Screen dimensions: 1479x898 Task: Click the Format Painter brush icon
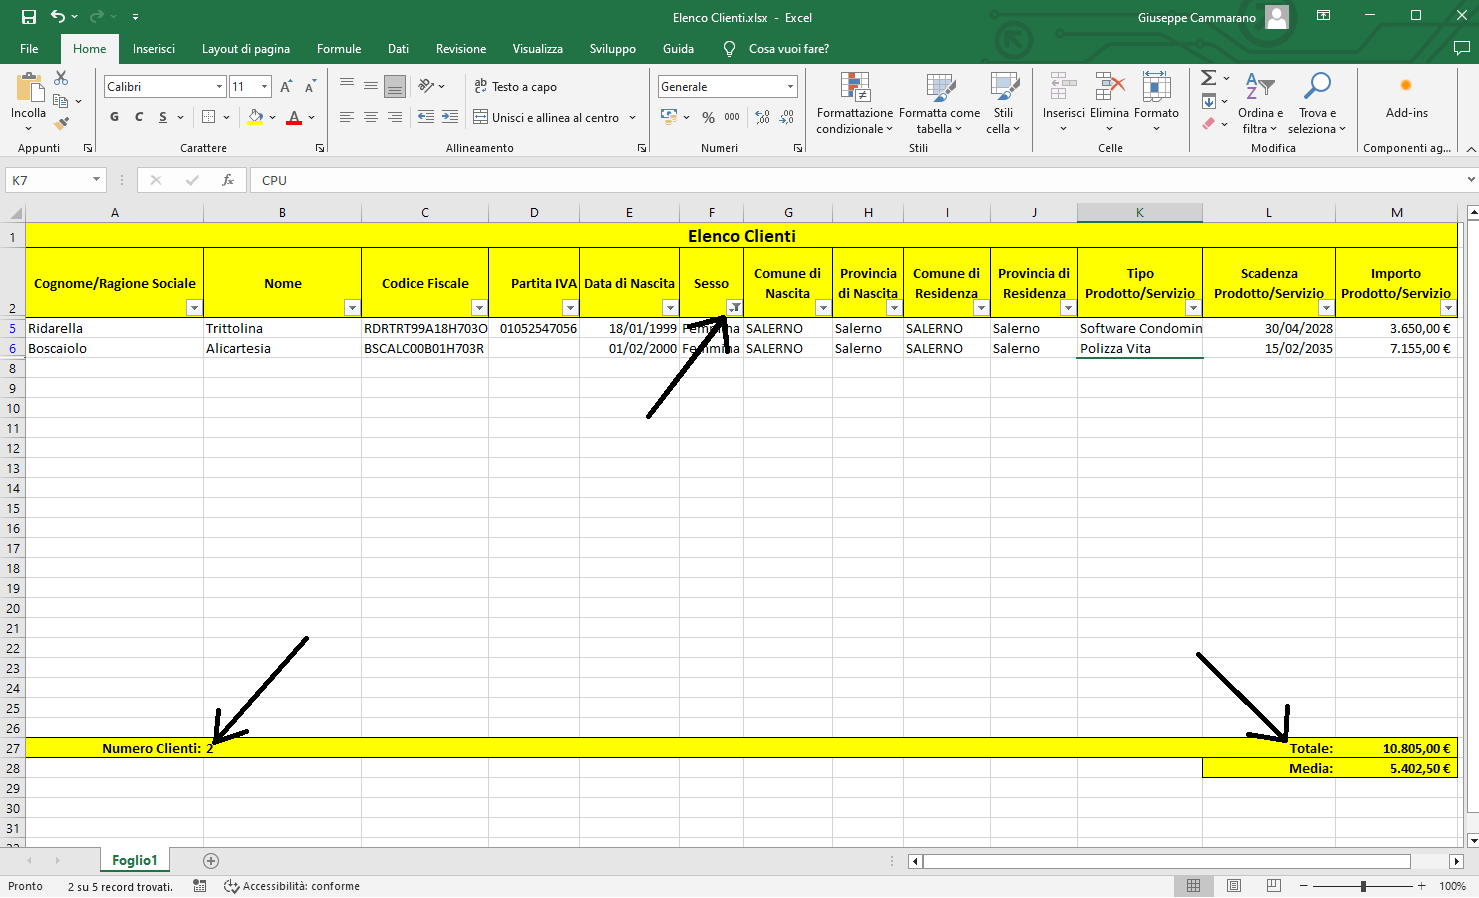[61, 123]
